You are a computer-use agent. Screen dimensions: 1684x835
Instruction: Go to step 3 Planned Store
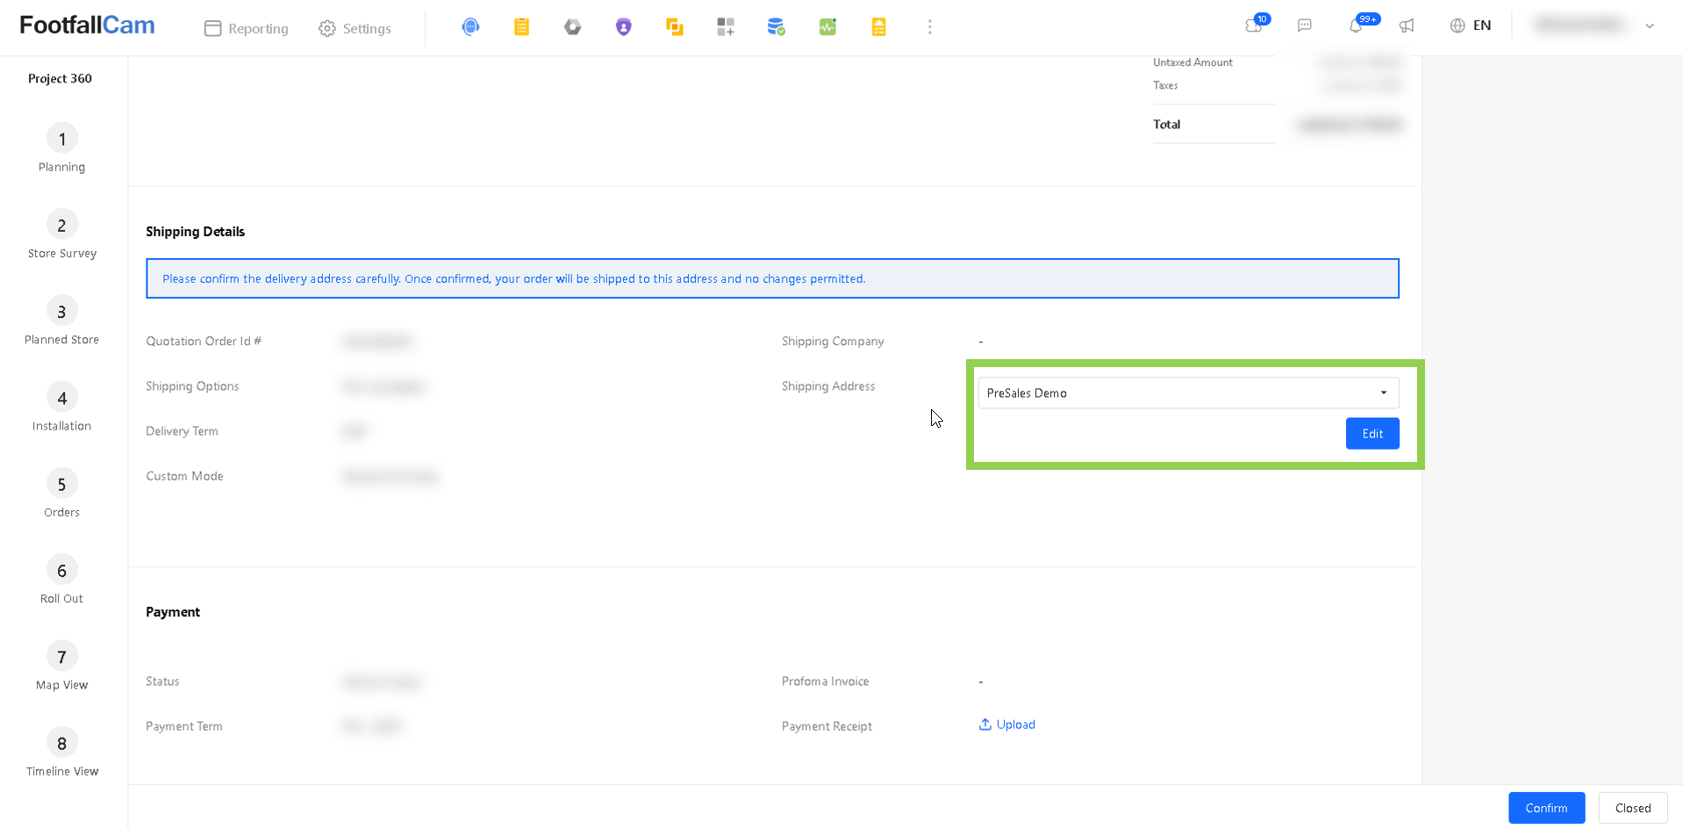pos(62,321)
